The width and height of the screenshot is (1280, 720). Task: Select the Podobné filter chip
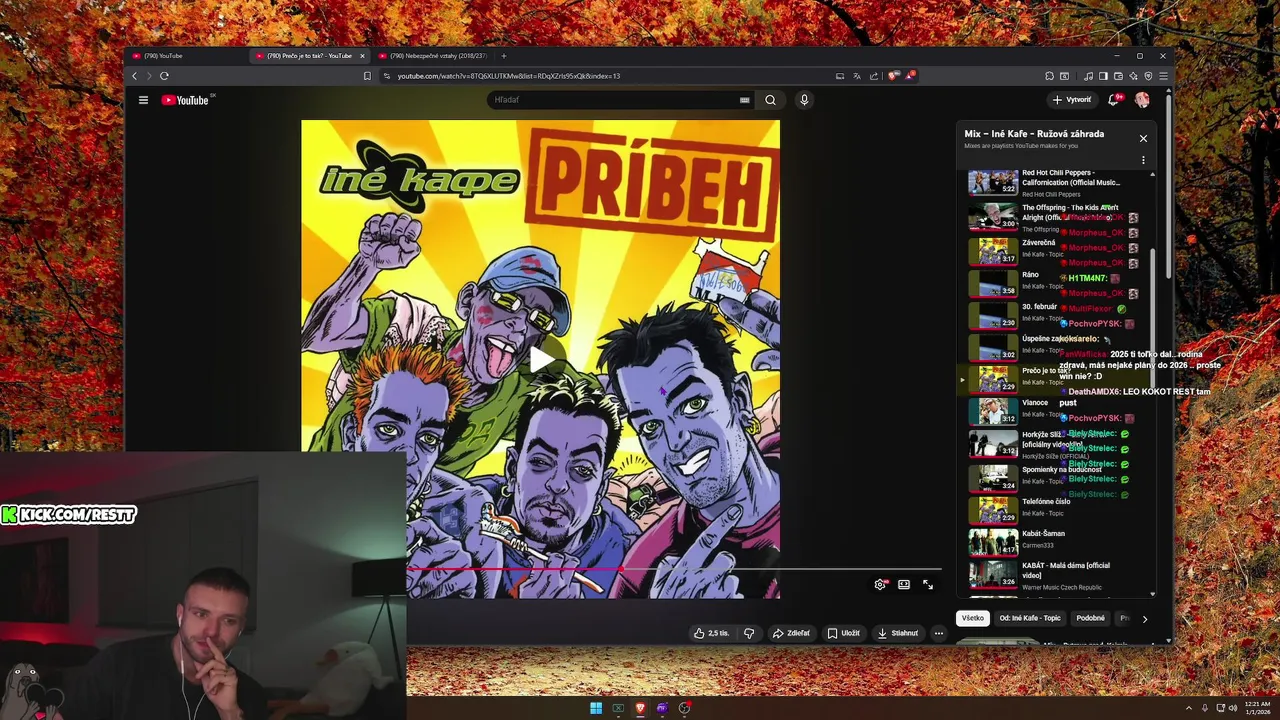1090,618
